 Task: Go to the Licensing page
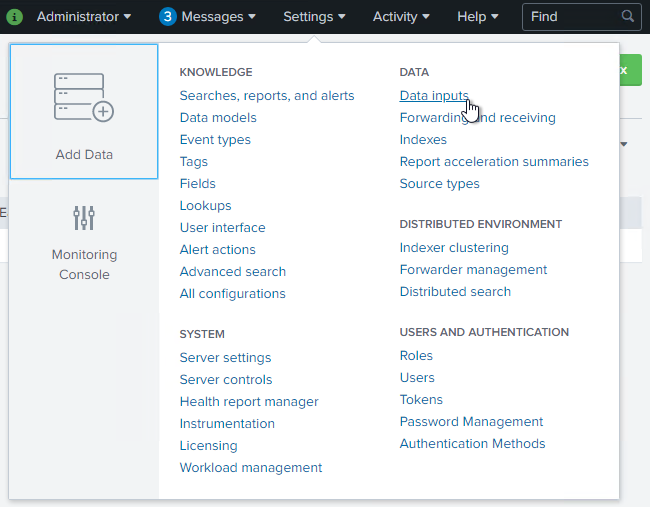click(x=208, y=446)
